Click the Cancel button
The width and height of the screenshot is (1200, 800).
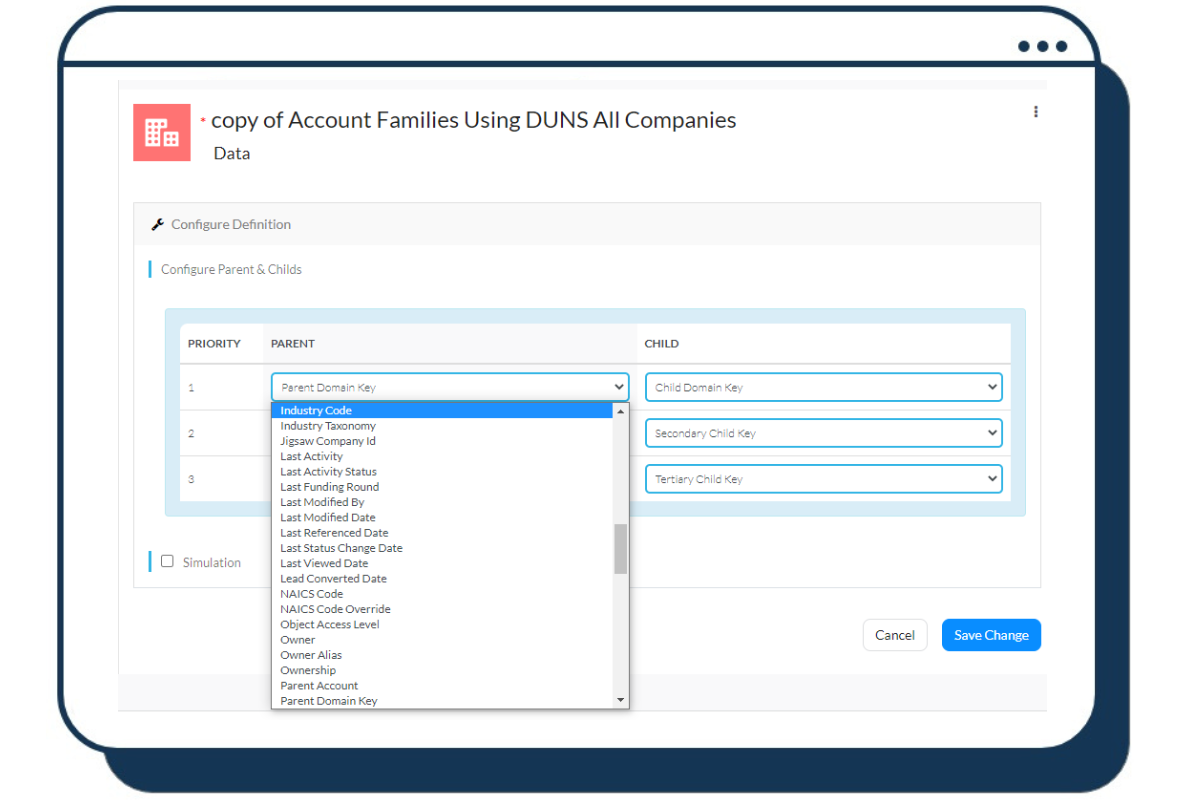tap(895, 635)
